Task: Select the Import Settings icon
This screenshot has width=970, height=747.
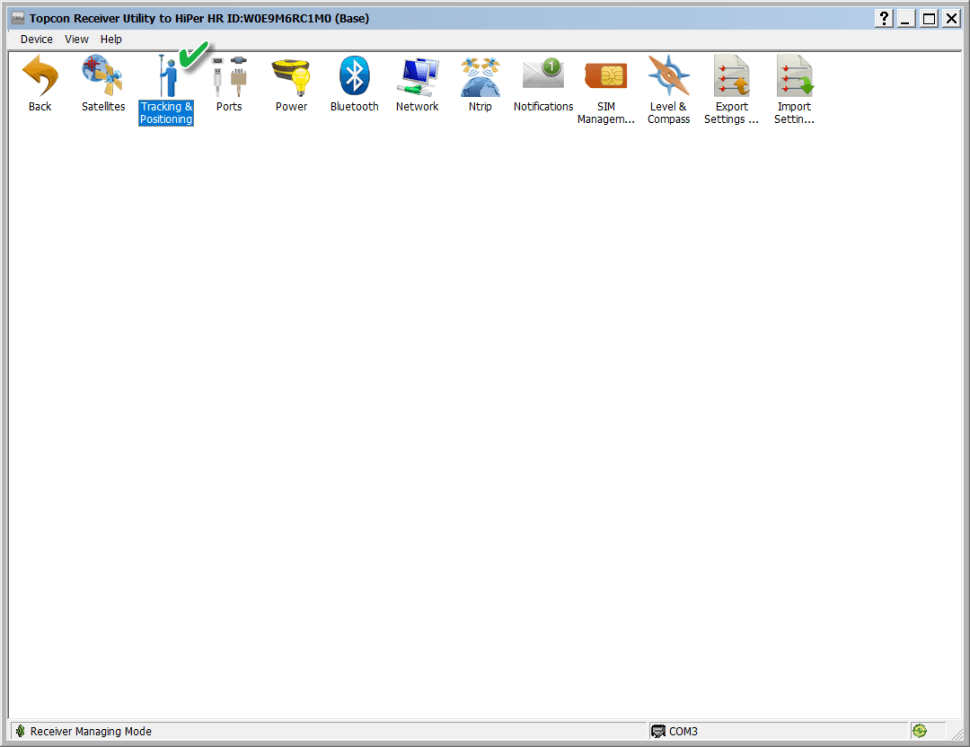Action: [795, 75]
